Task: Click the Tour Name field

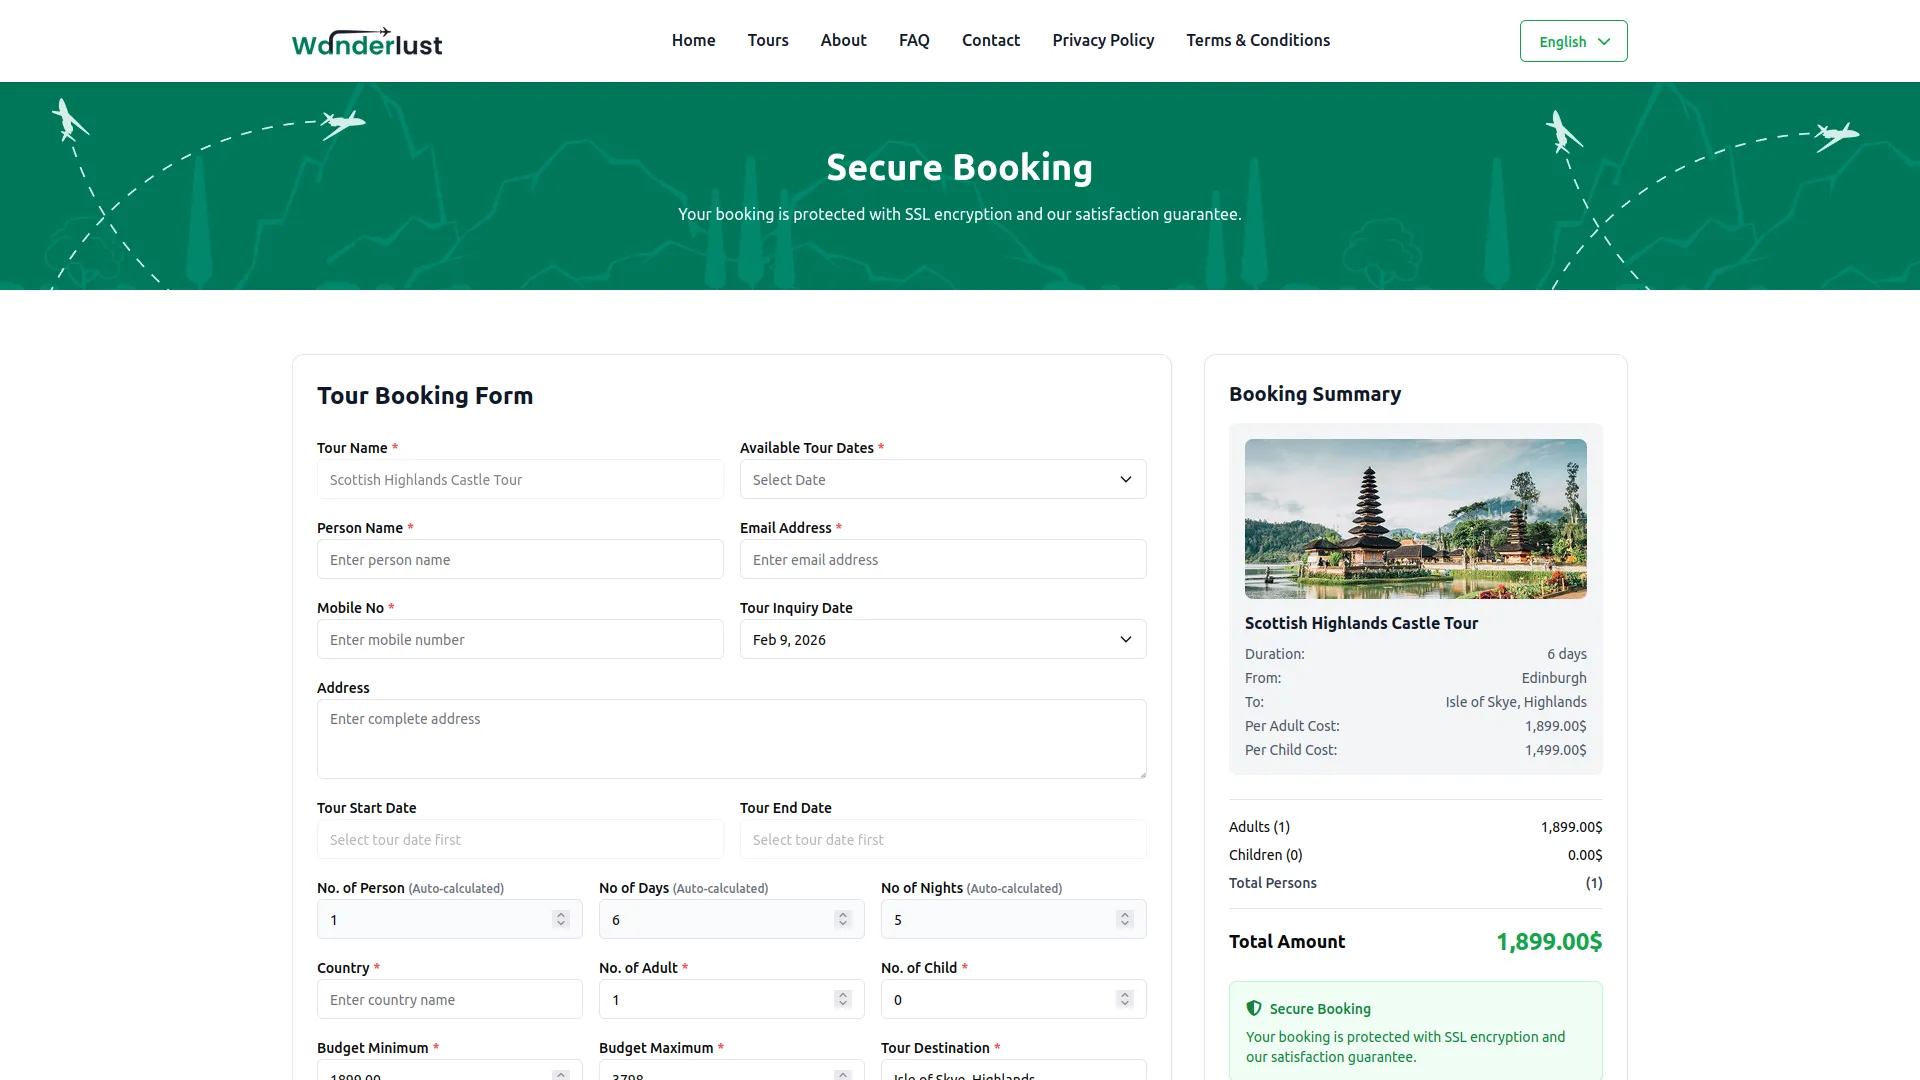Action: (x=520, y=479)
